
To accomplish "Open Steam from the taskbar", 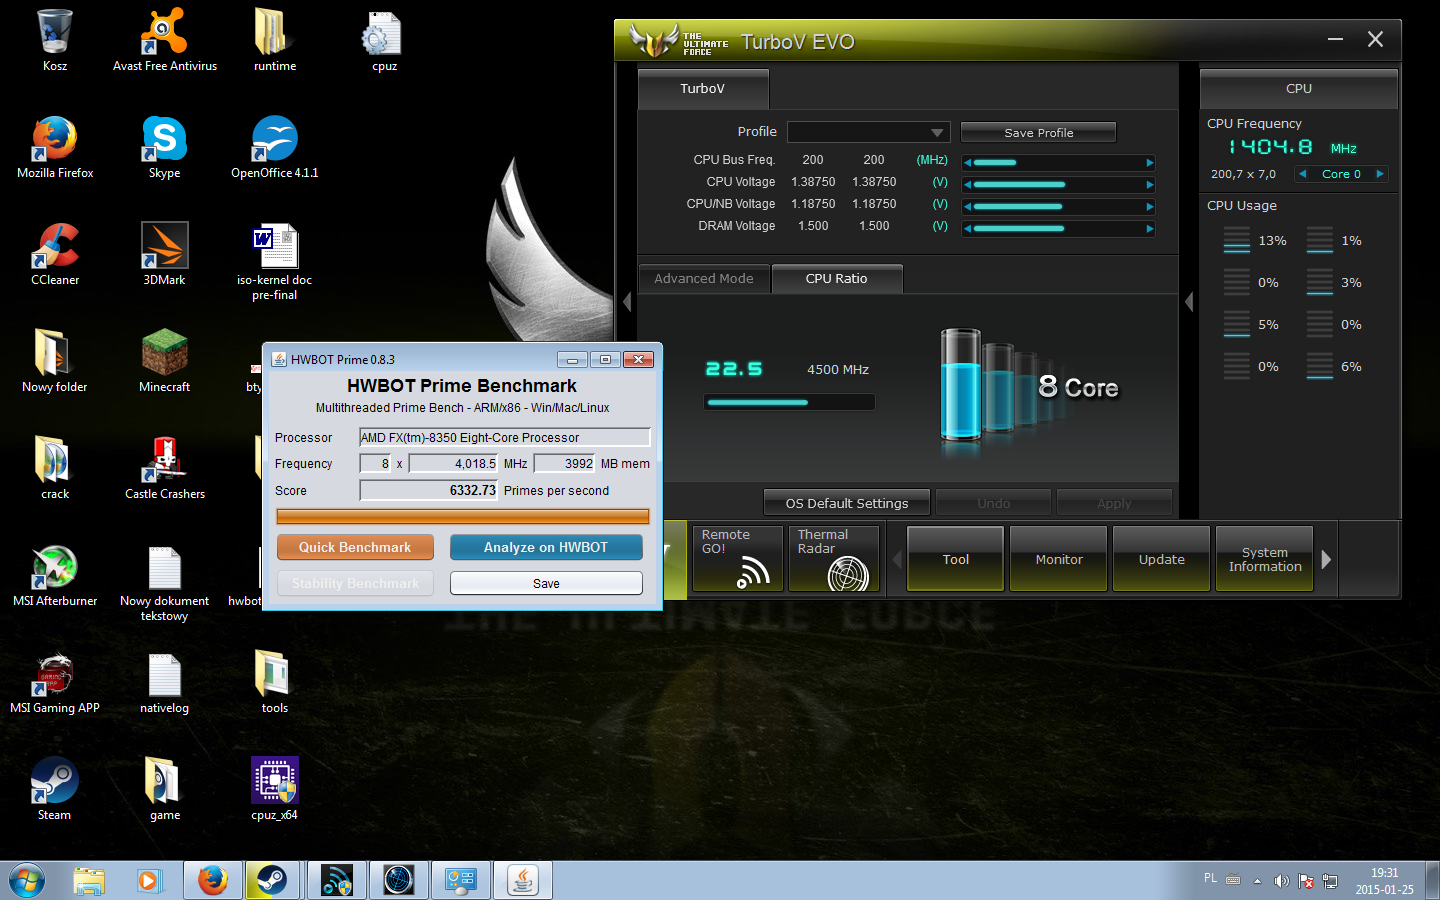I will pyautogui.click(x=272, y=881).
